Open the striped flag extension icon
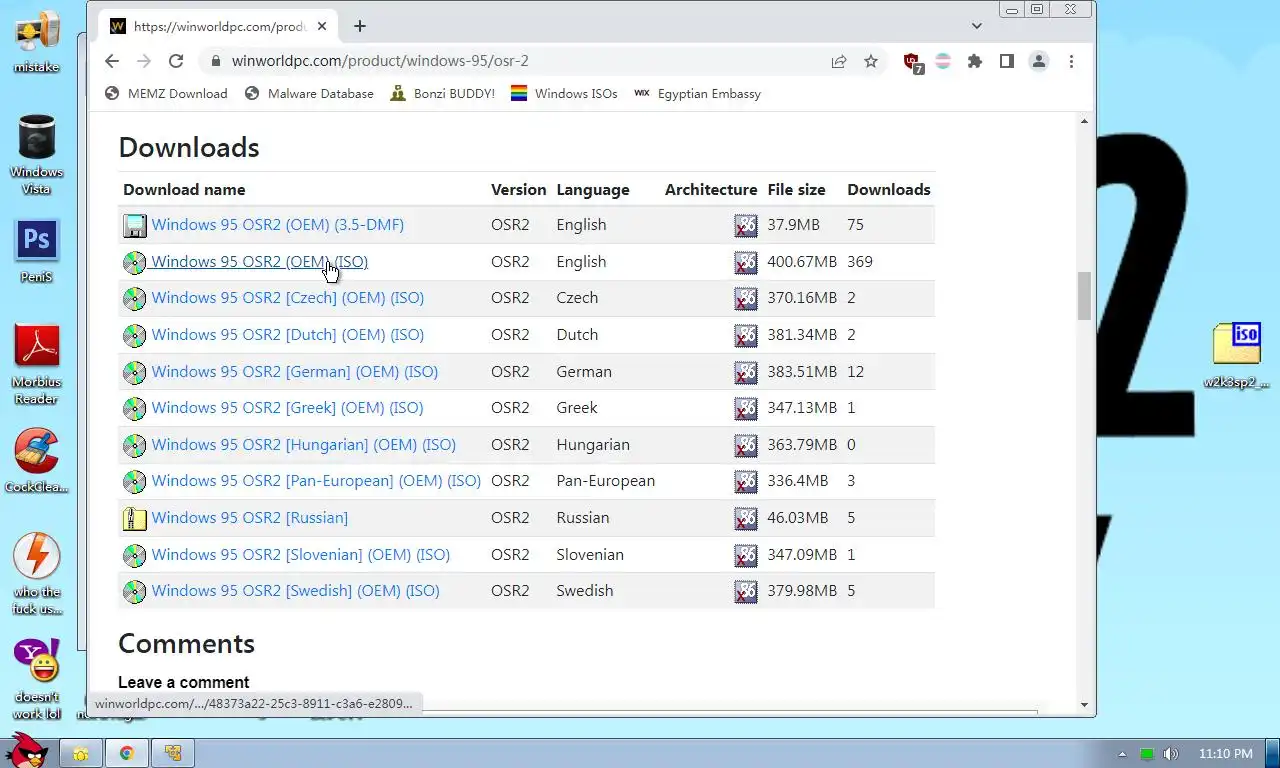Viewport: 1280px width, 768px height. pyautogui.click(x=943, y=61)
